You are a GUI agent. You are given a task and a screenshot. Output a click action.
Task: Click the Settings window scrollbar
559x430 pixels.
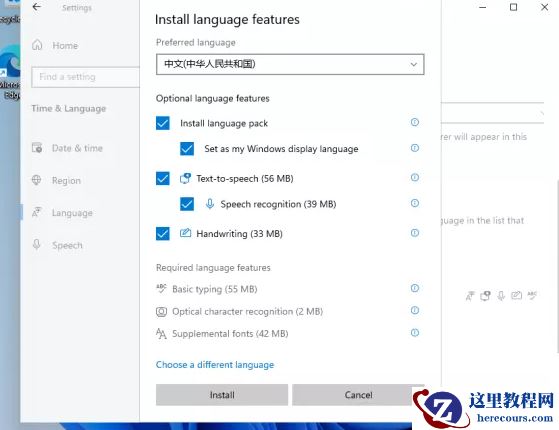tap(557, 266)
